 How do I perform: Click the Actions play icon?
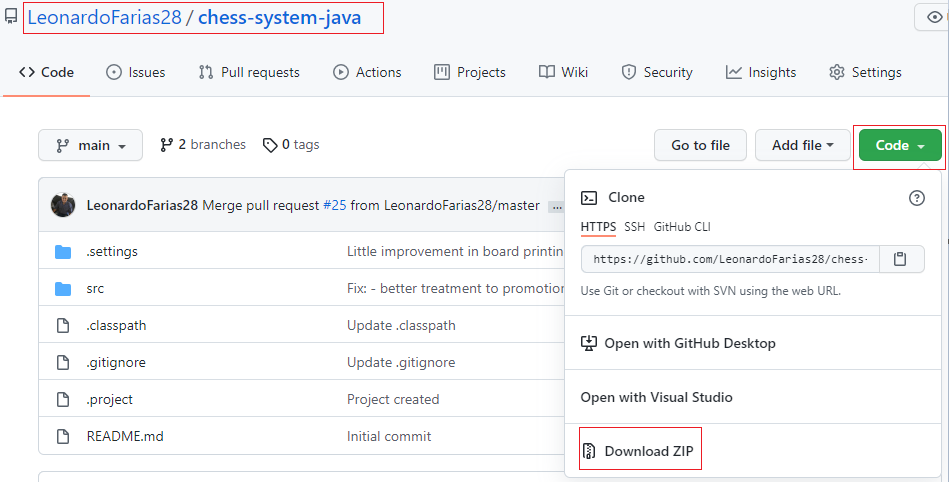341,72
